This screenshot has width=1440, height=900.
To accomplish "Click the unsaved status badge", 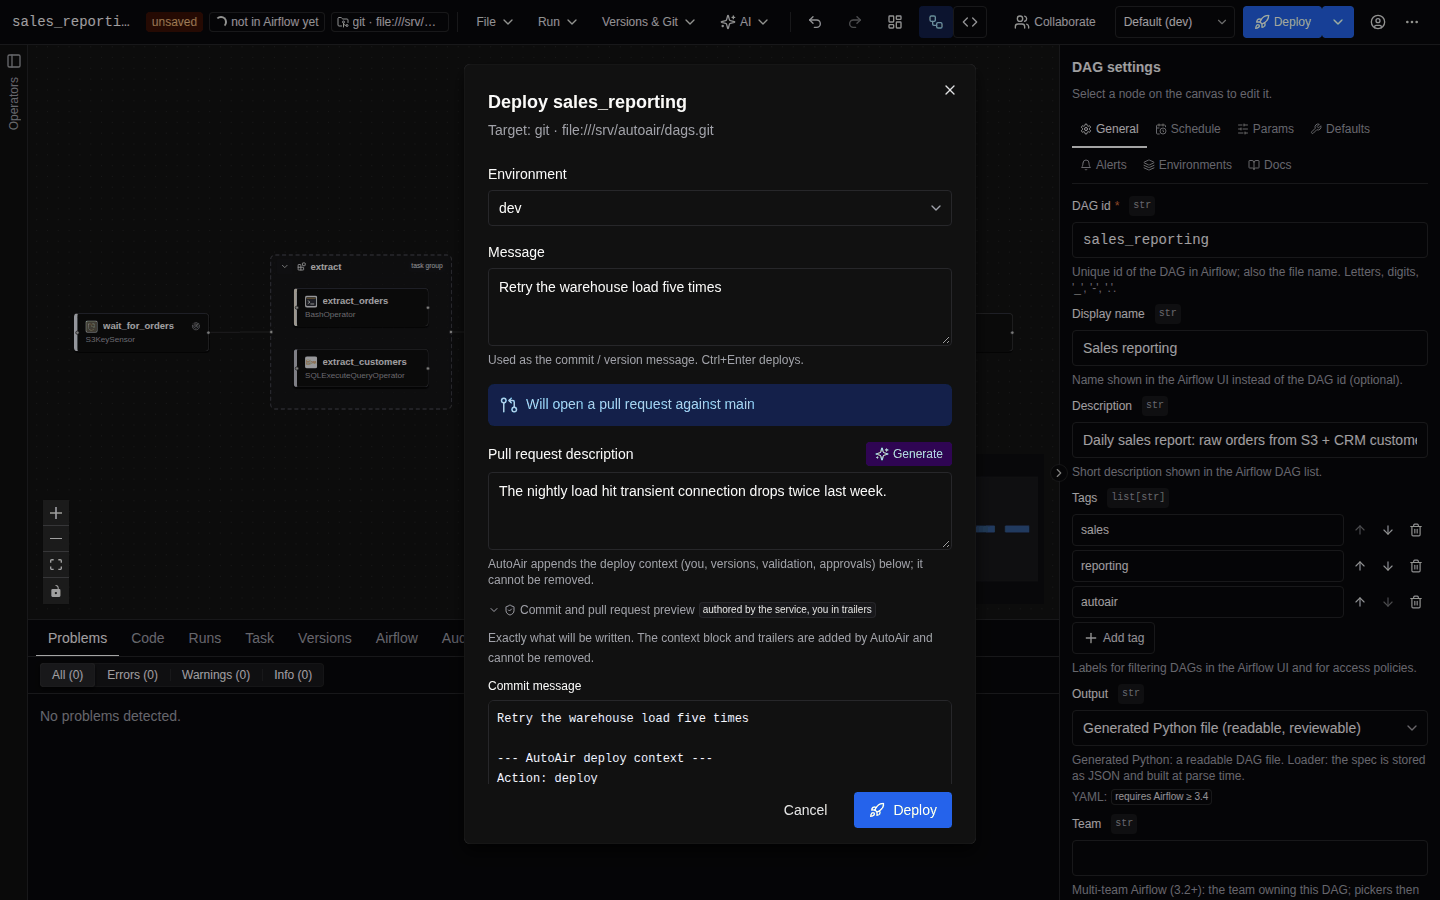I will 174,22.
